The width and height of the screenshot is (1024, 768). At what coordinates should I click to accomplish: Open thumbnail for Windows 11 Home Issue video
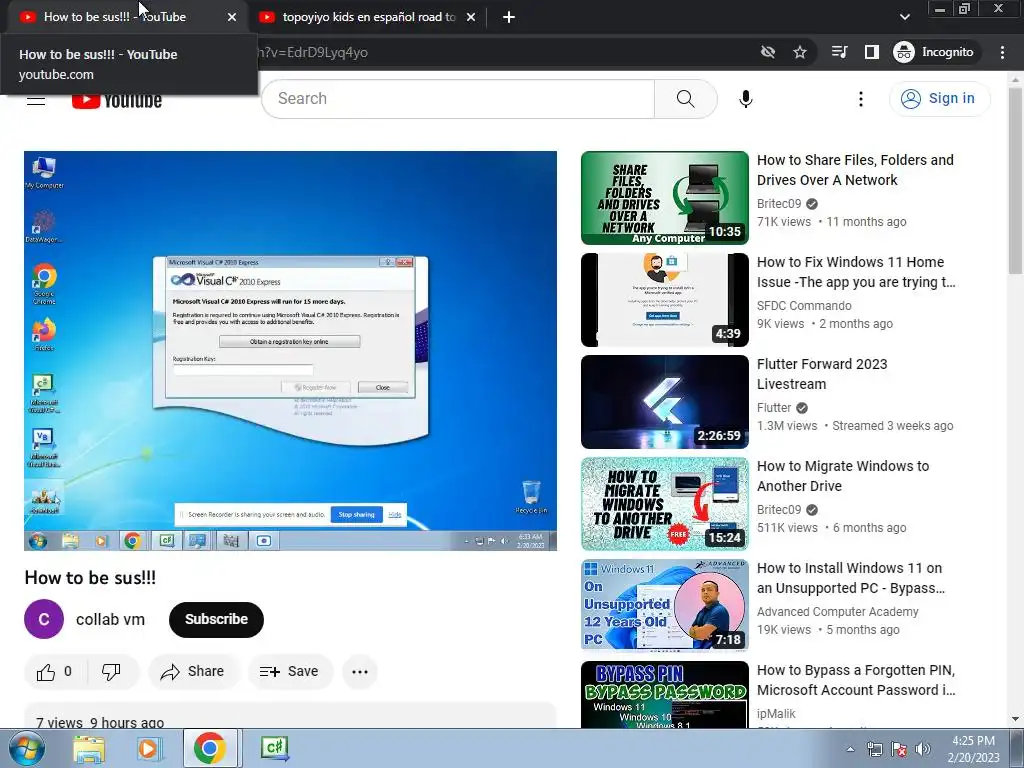665,300
